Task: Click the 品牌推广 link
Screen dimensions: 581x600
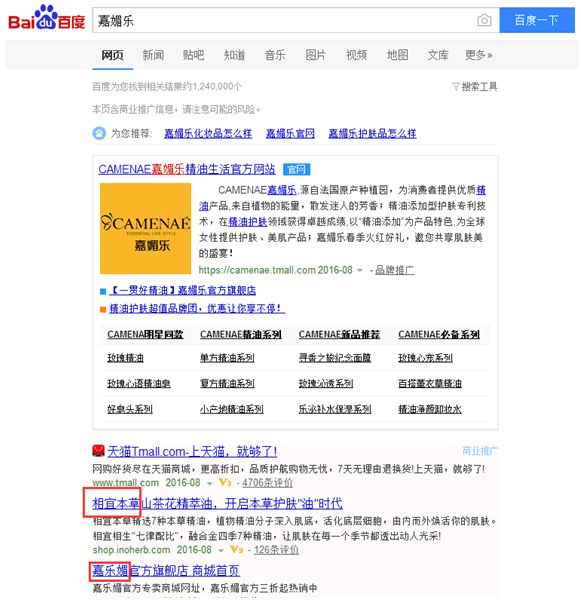Action: click(395, 270)
